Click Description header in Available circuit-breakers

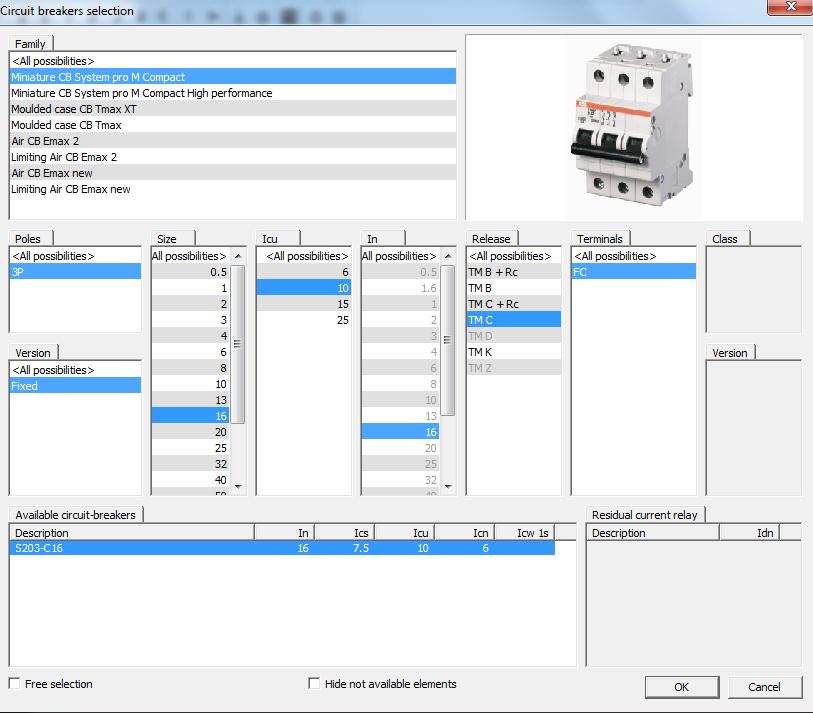pyautogui.click(x=132, y=533)
